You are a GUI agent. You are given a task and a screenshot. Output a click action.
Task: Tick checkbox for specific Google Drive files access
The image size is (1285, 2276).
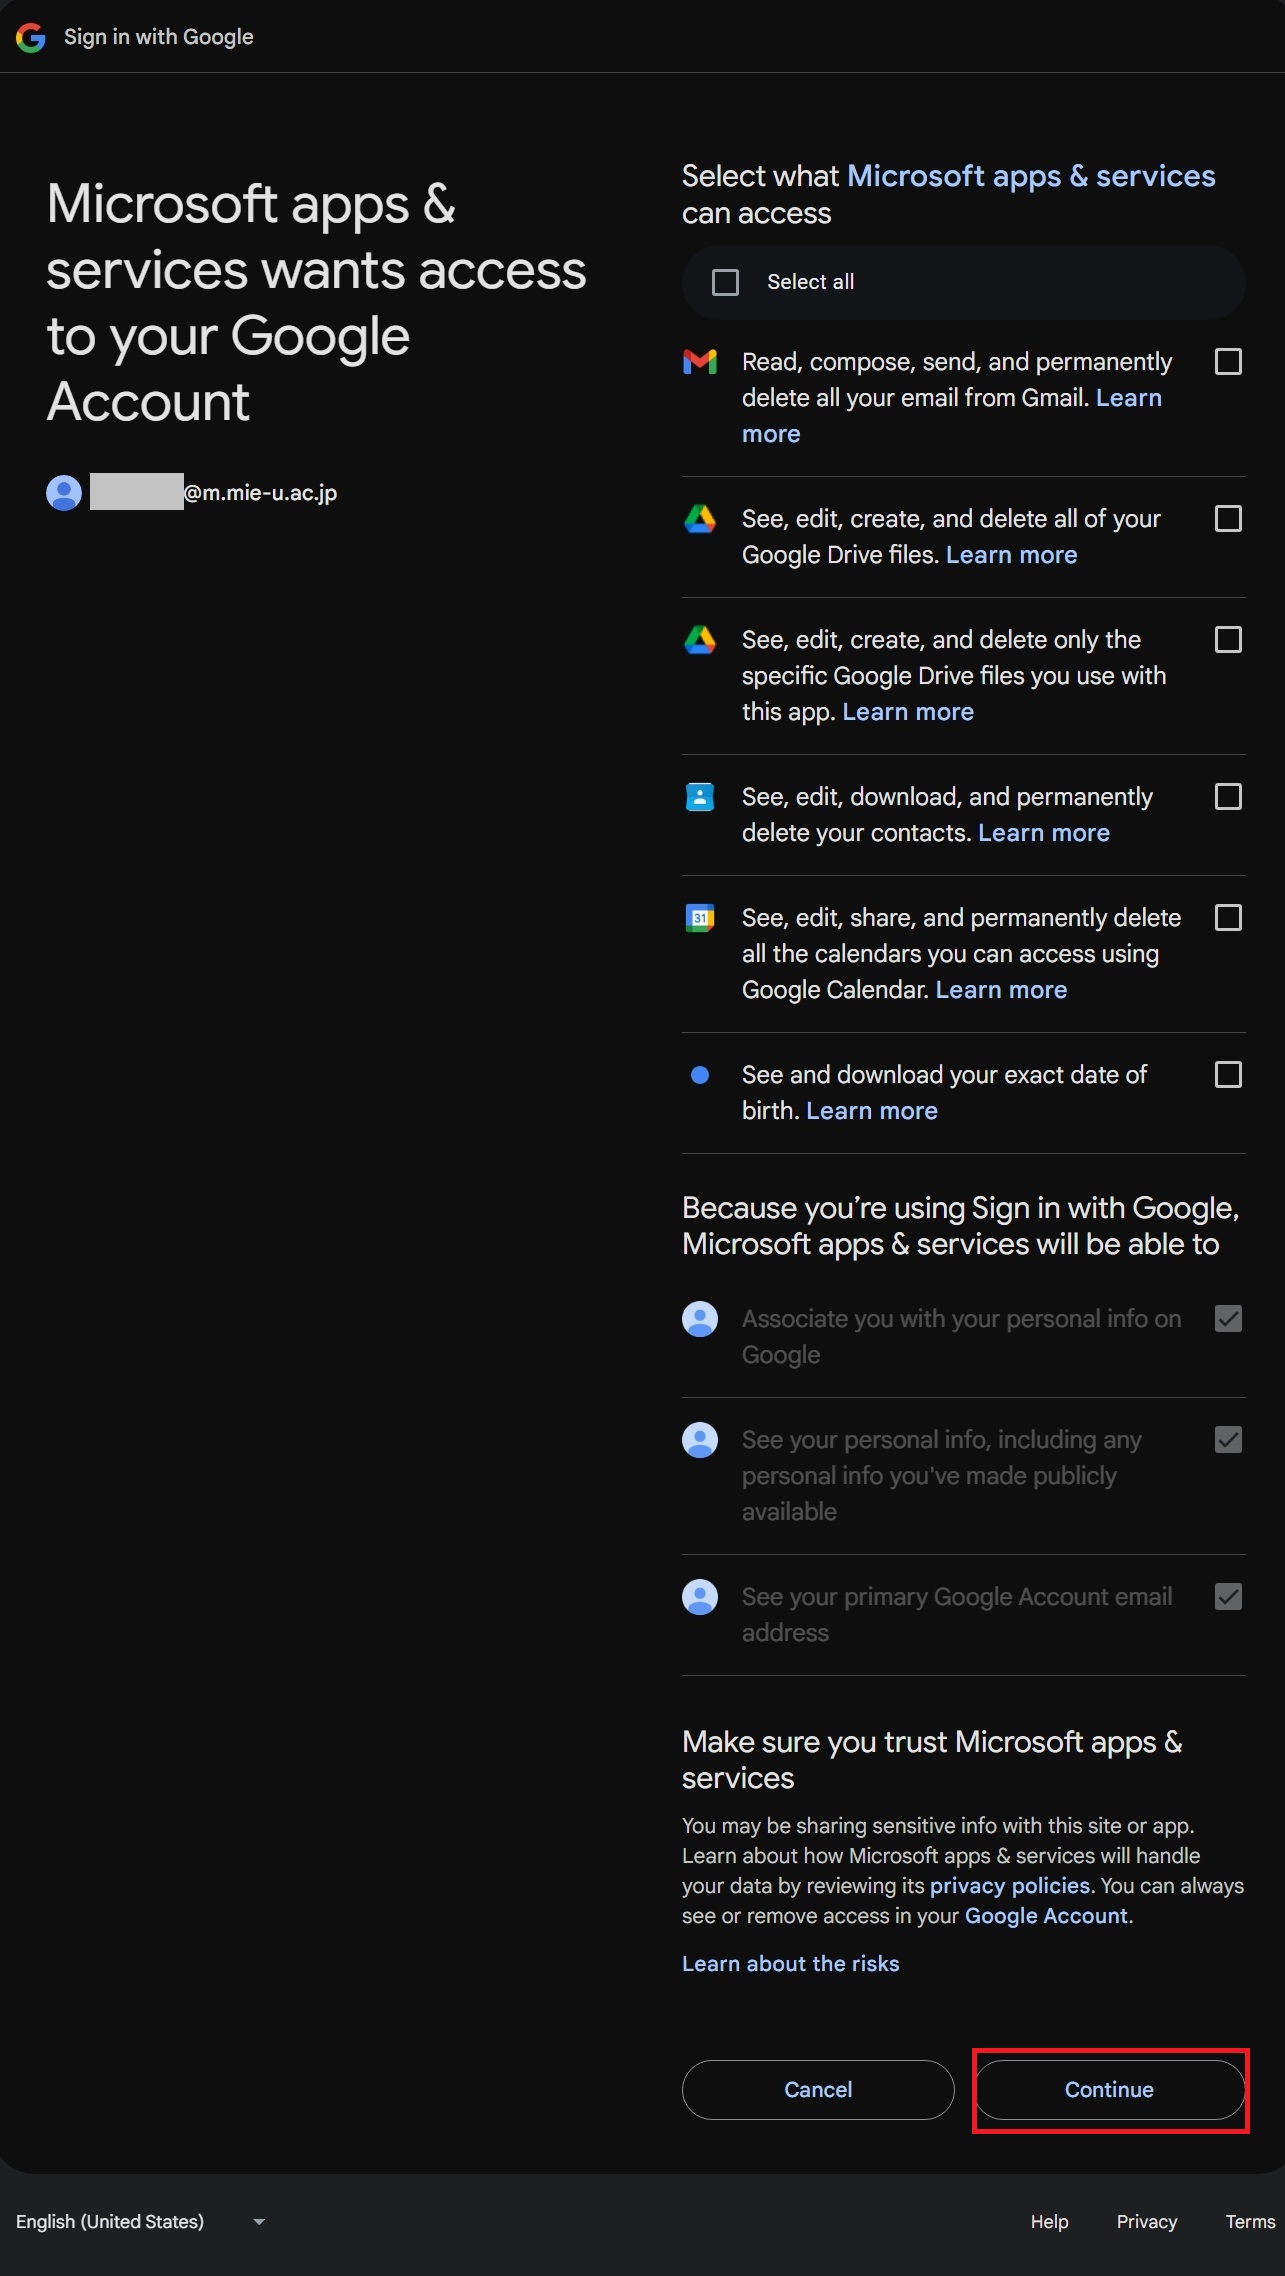[x=1228, y=640]
